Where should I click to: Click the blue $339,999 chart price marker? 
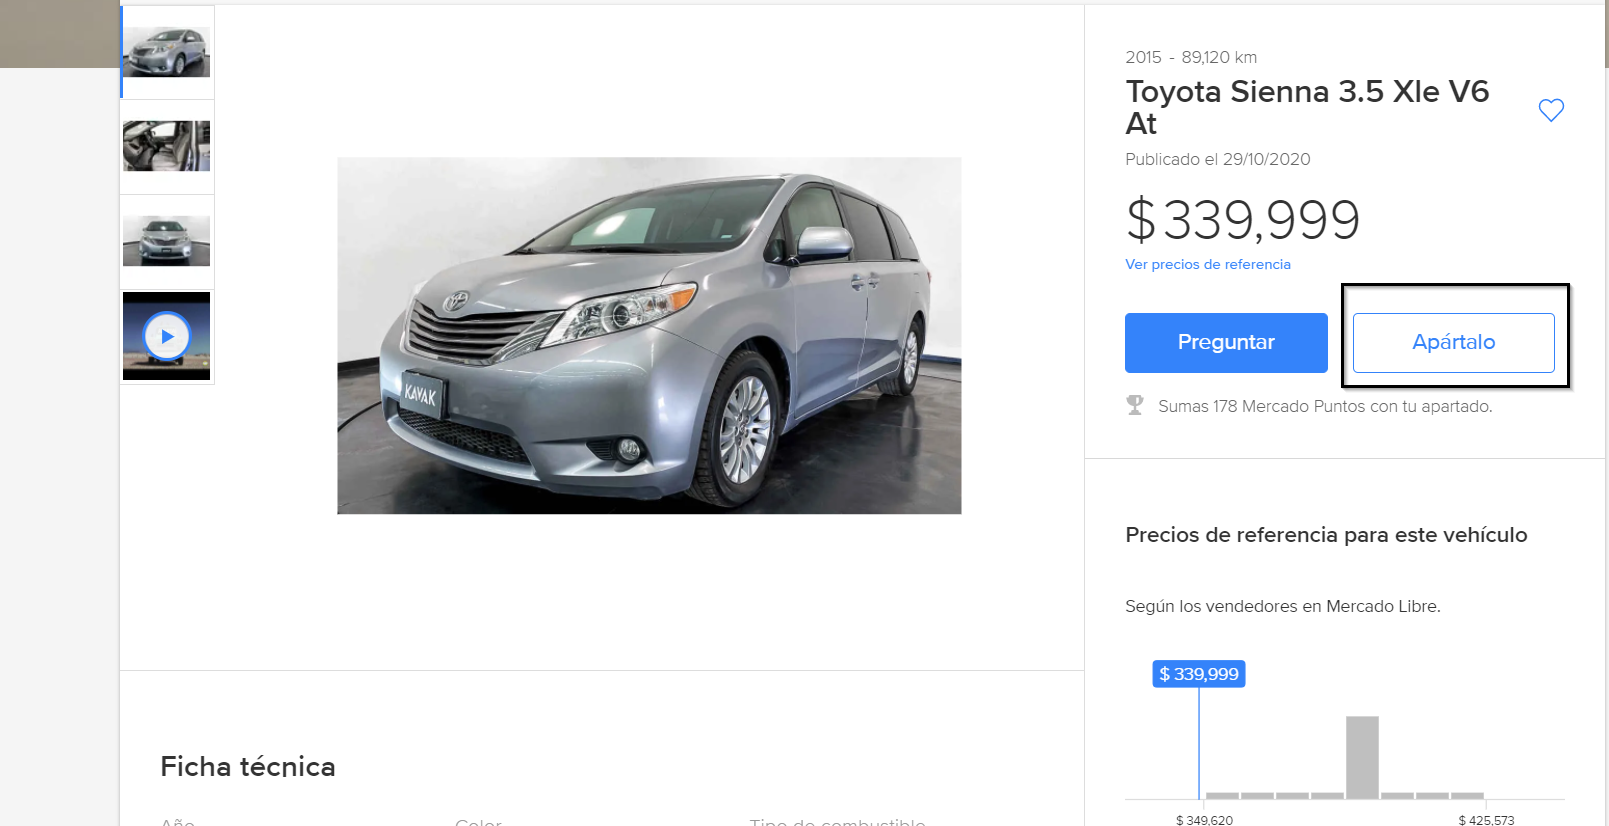[x=1199, y=674]
